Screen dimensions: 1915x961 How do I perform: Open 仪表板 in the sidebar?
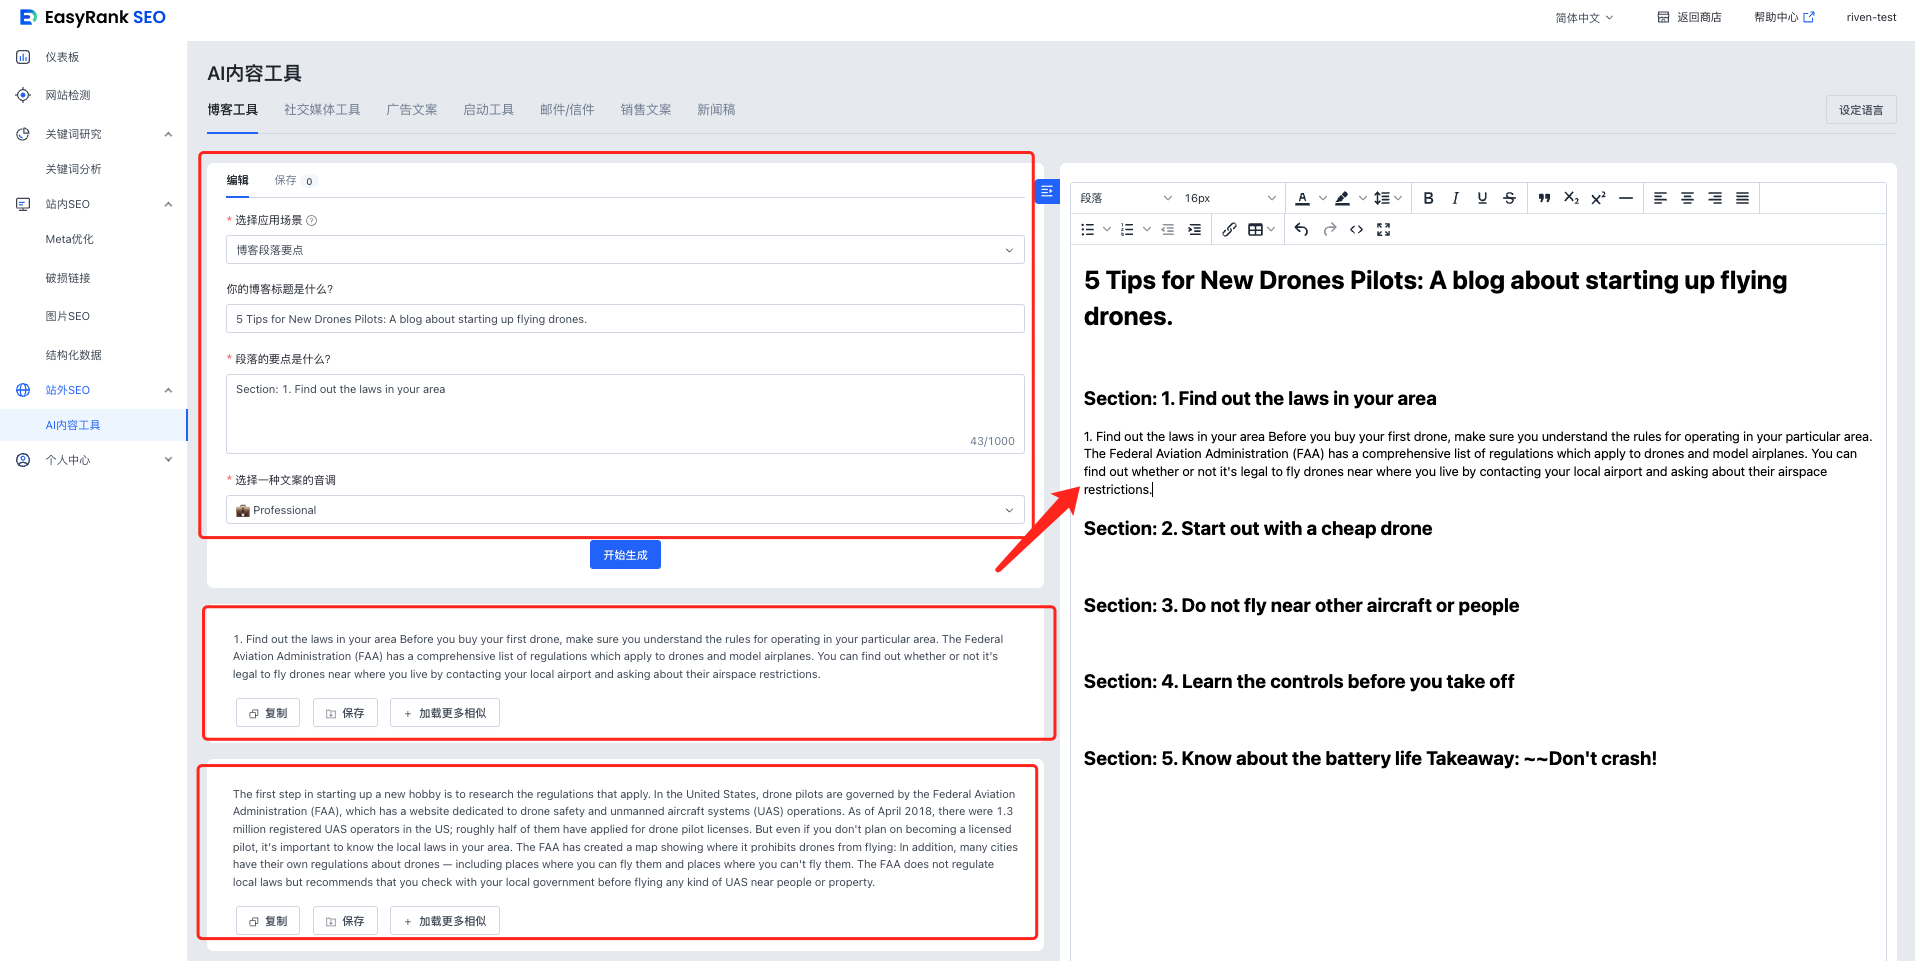[62, 57]
